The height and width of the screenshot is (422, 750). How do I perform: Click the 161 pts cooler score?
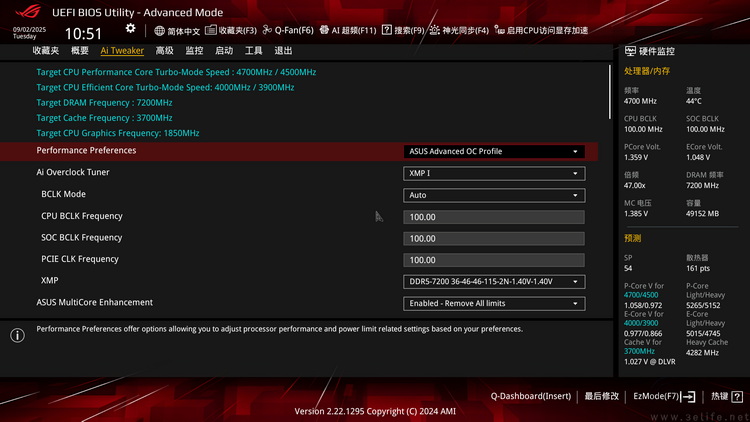click(x=698, y=268)
